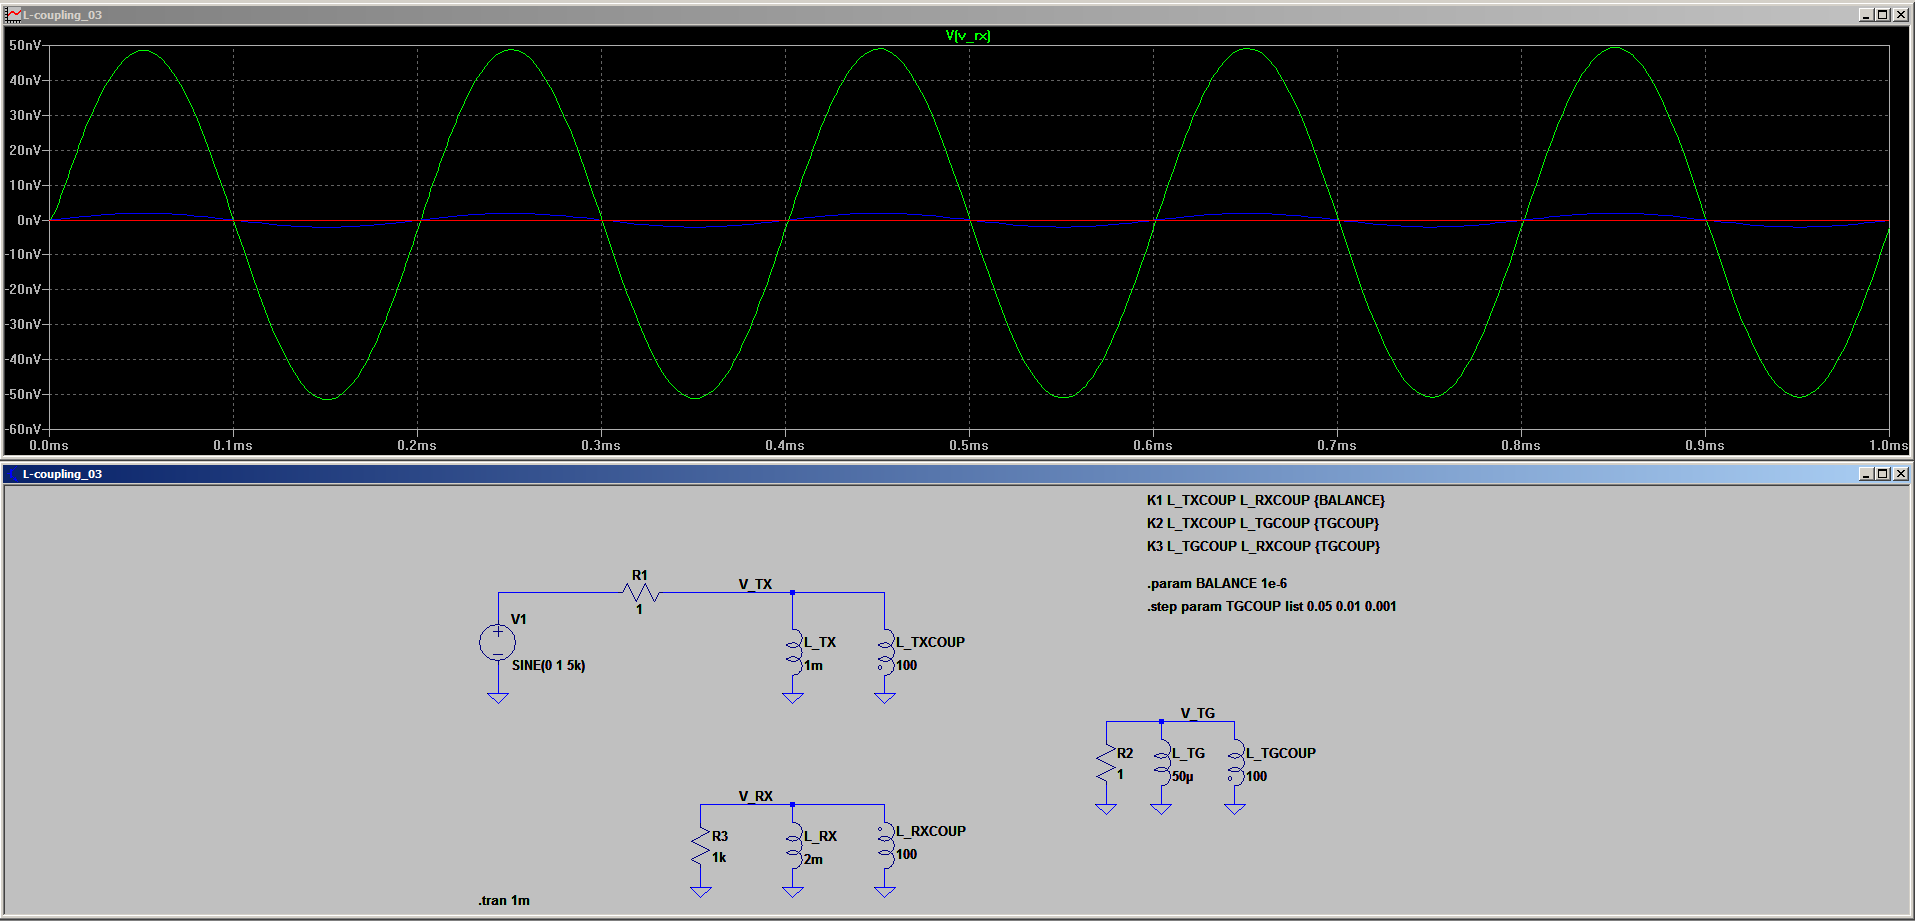This screenshot has height=921, width=1915.
Task: Click the R3 resistor symbol
Action: pyautogui.click(x=701, y=846)
